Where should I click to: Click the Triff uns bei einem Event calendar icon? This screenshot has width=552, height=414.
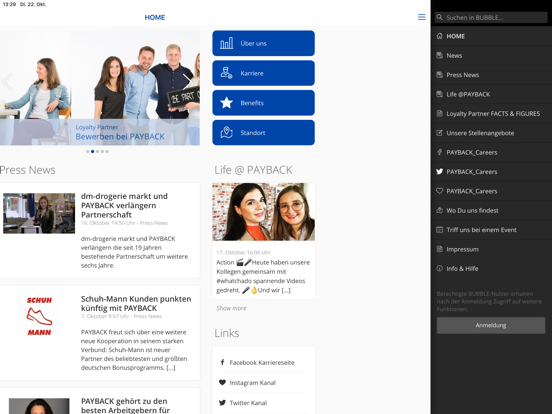pos(439,230)
